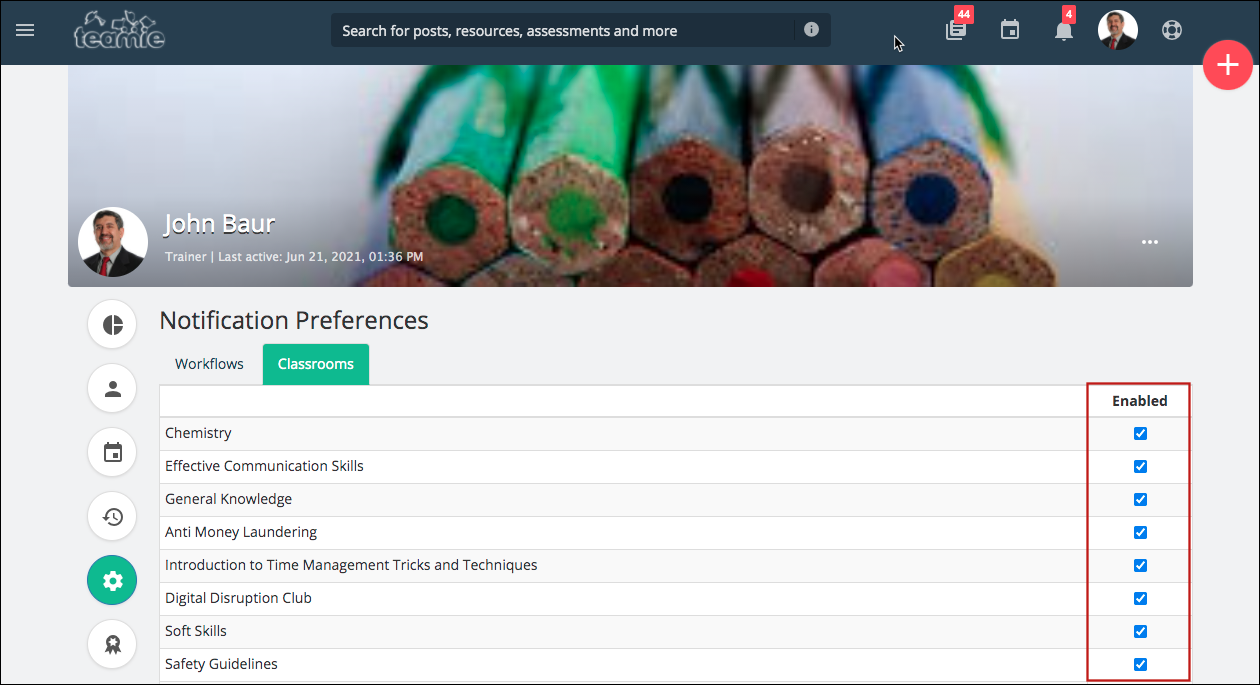Toggle Safety Guidelines enabled checkbox
This screenshot has width=1260, height=685.
(x=1140, y=665)
